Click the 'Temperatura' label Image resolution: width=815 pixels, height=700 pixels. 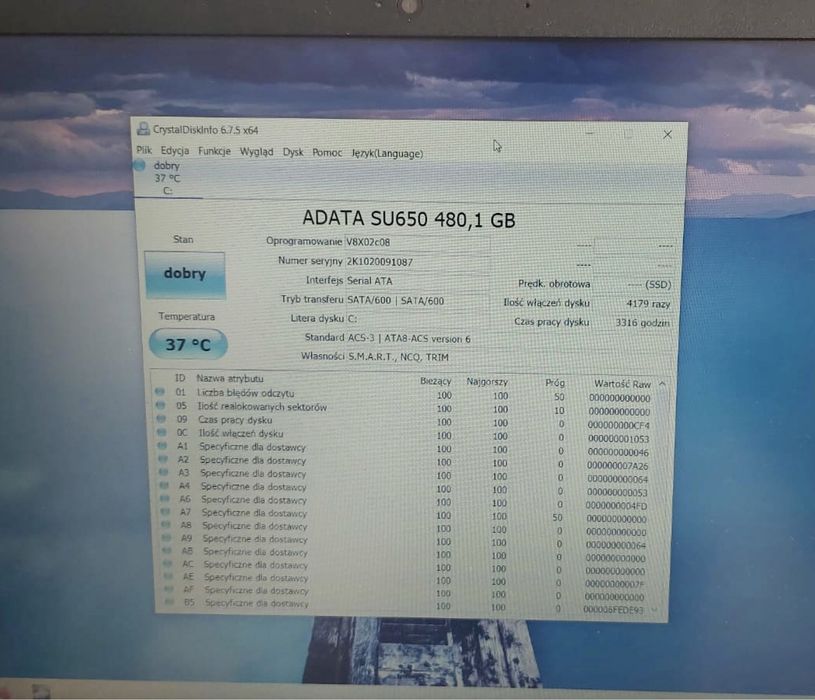tap(187, 316)
